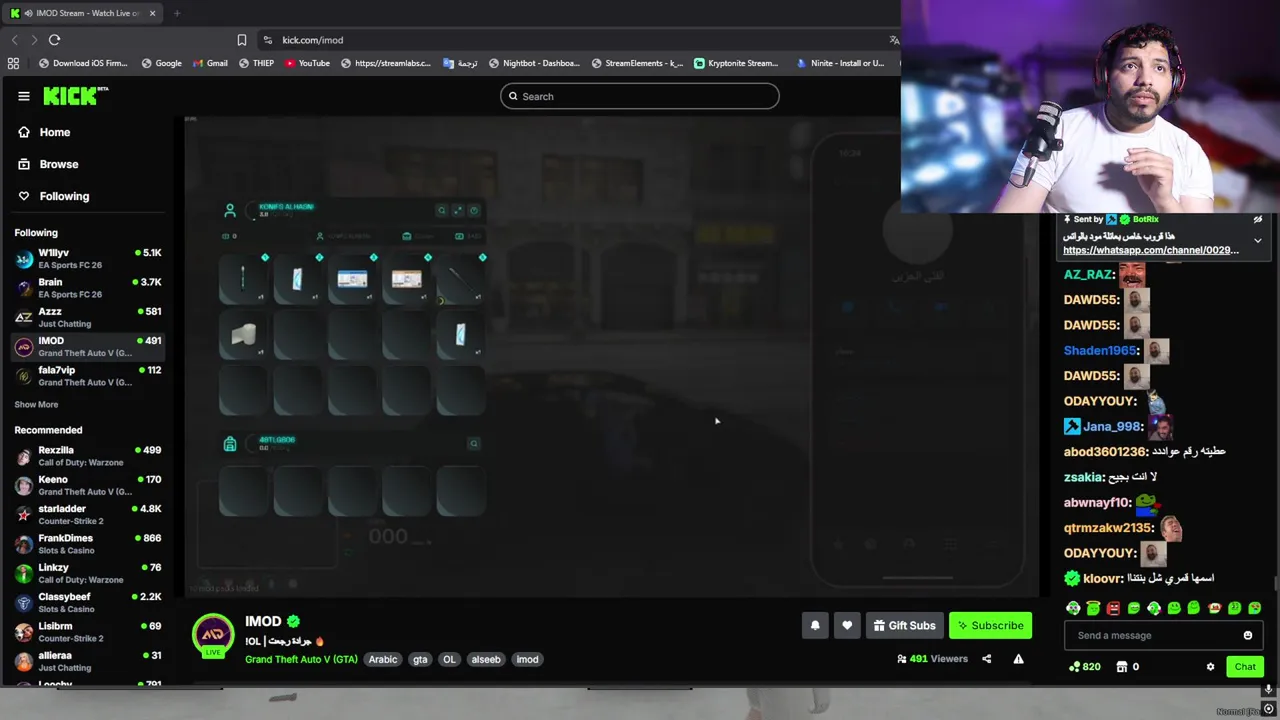Open the apps grid in bookmarks bar
Screen dimensions: 1280x720
coord(13,63)
